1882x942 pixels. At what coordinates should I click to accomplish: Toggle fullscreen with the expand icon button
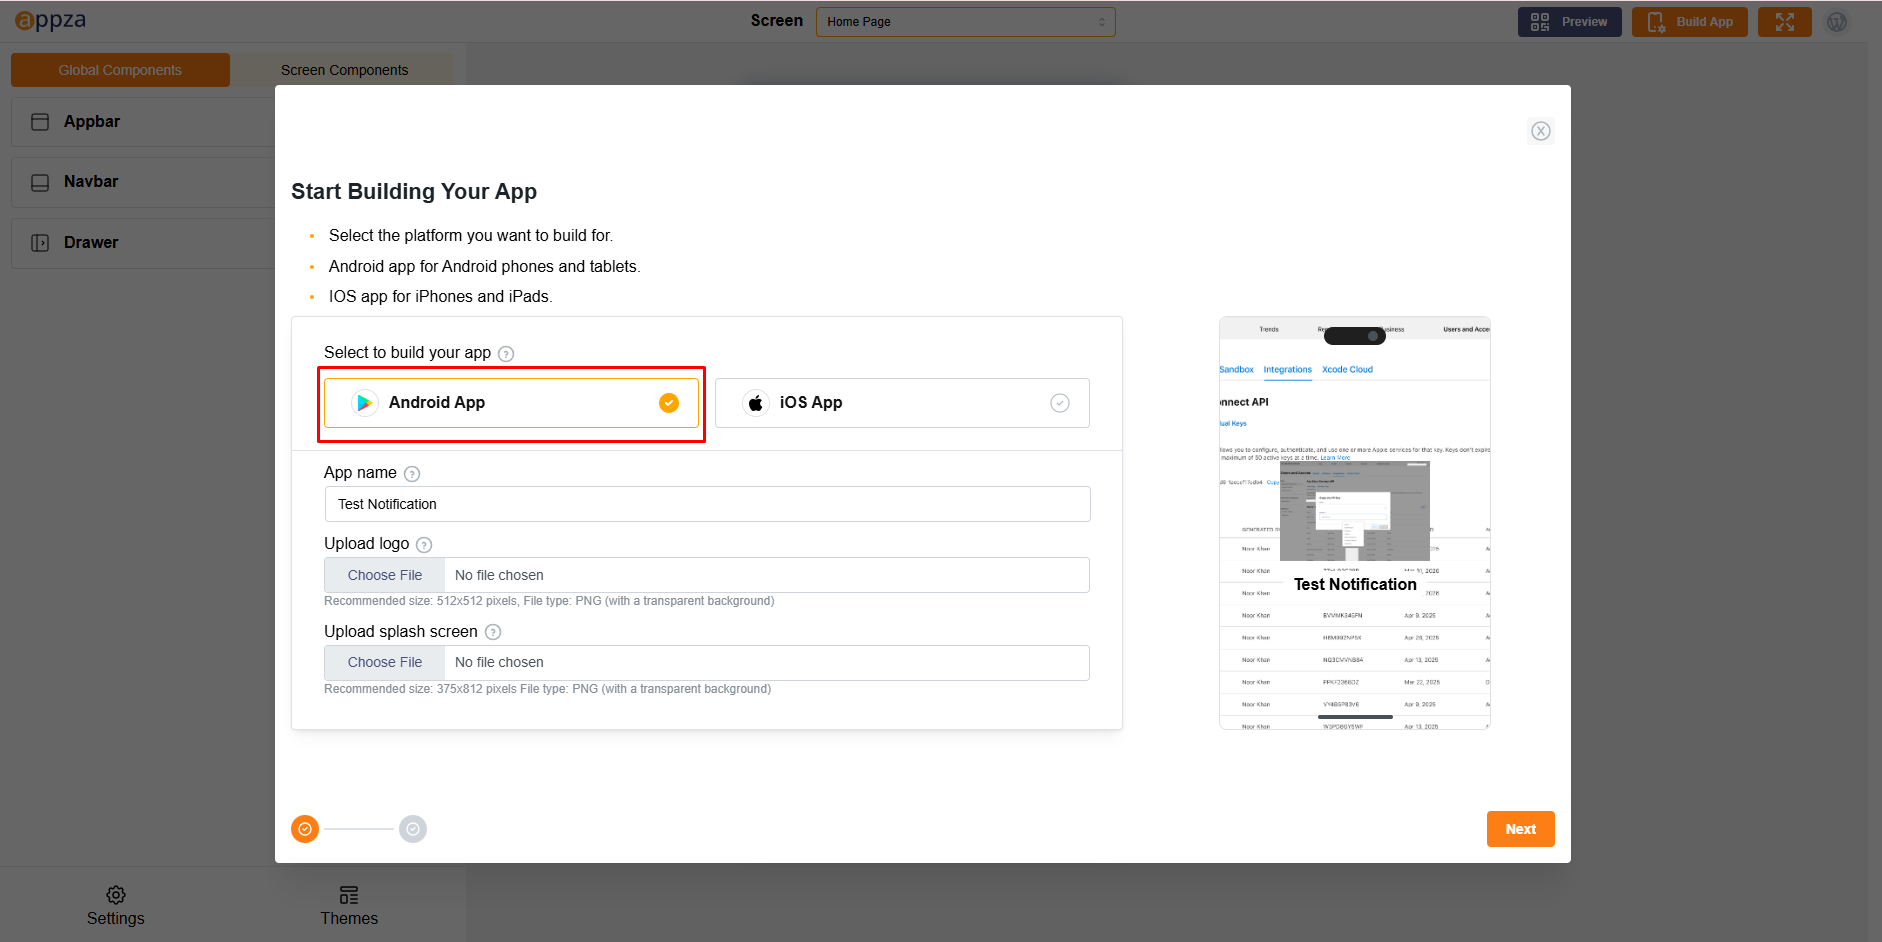1785,22
